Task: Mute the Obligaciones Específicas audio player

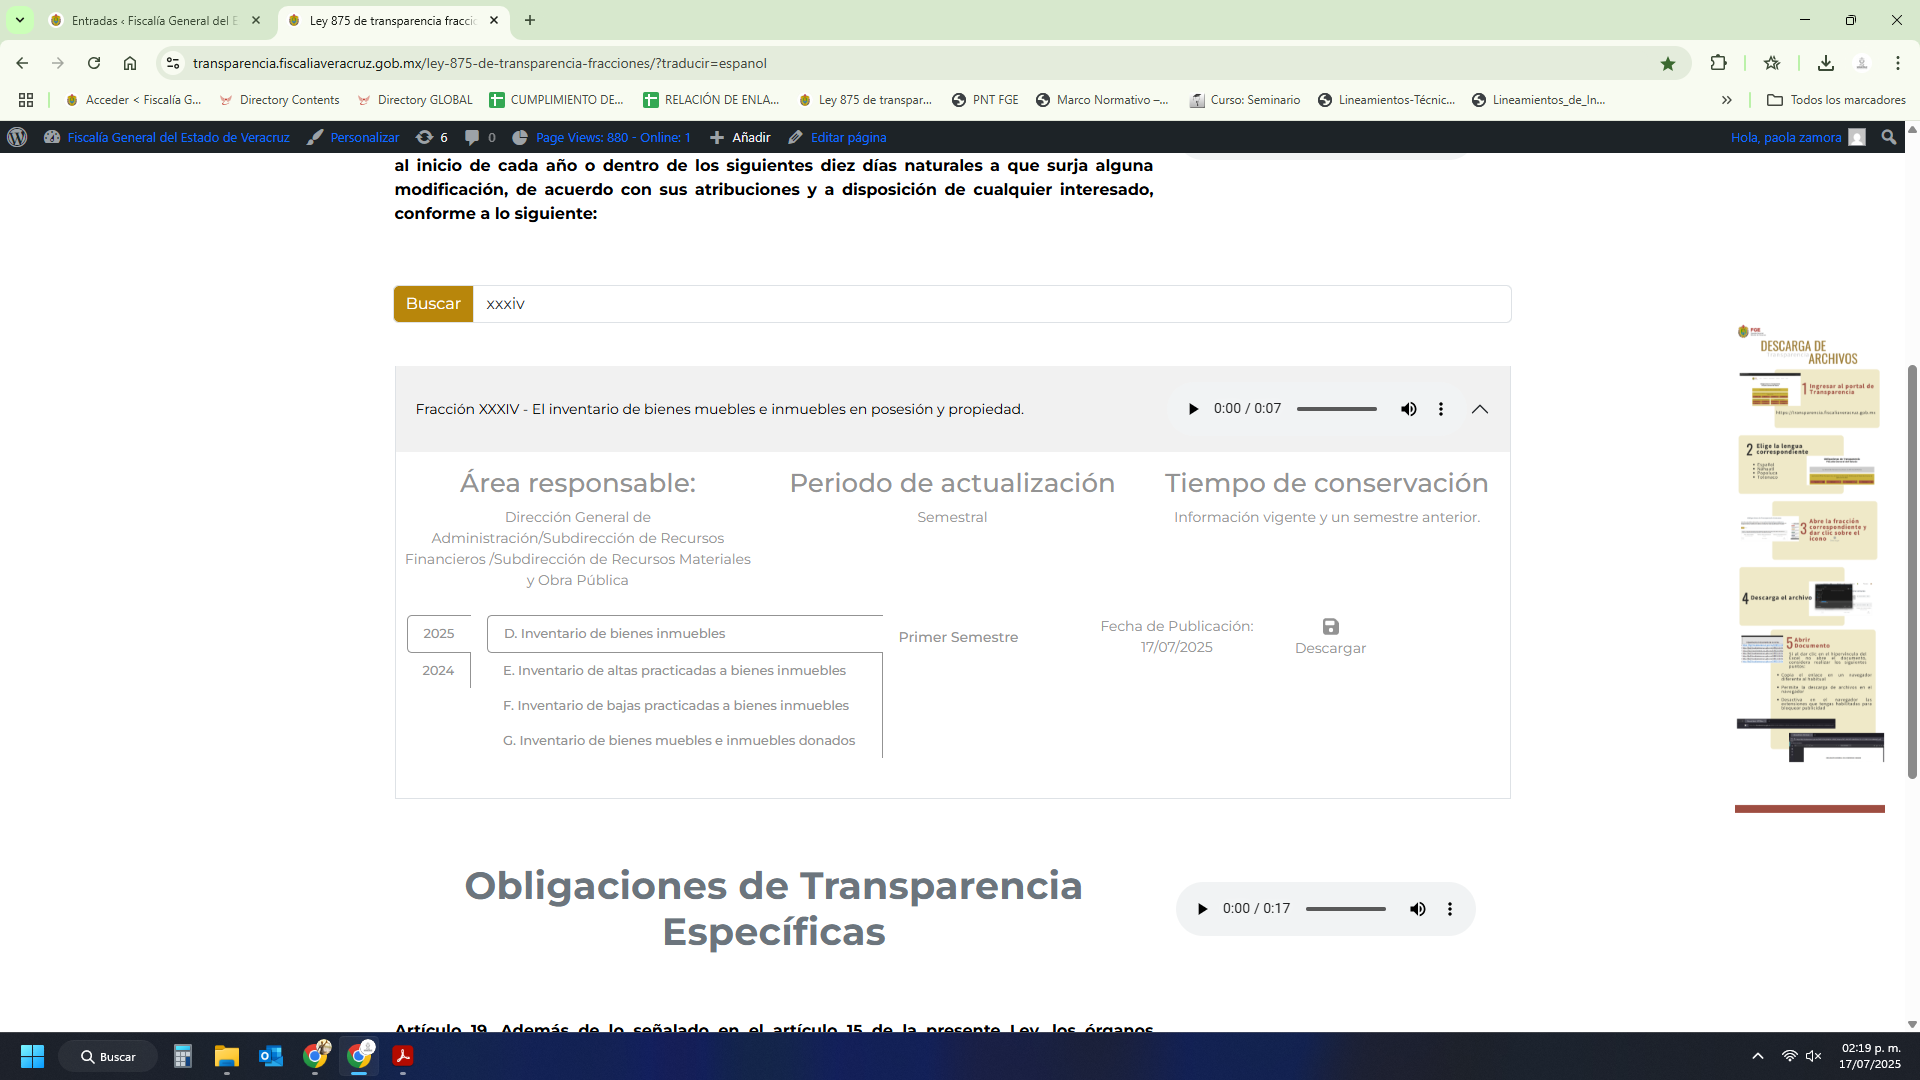Action: click(1417, 909)
